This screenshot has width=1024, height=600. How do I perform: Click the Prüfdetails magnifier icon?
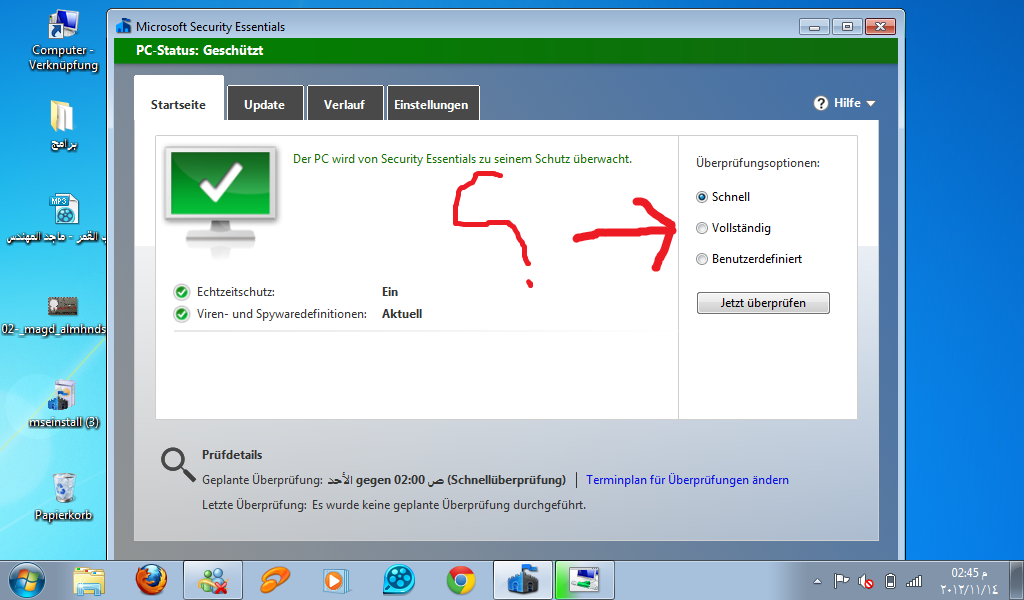(x=178, y=464)
